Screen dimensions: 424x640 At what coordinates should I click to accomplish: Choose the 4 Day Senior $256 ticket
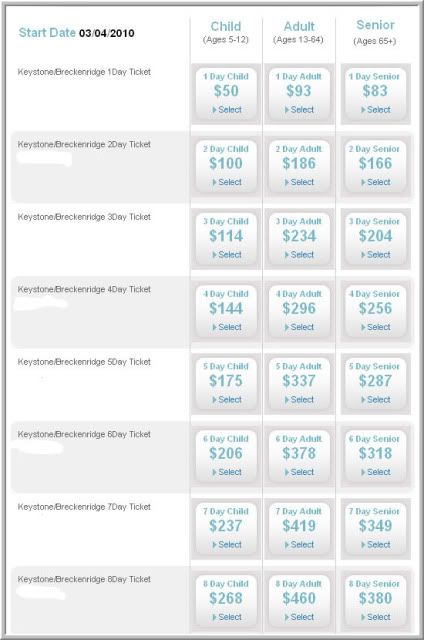coord(375,311)
